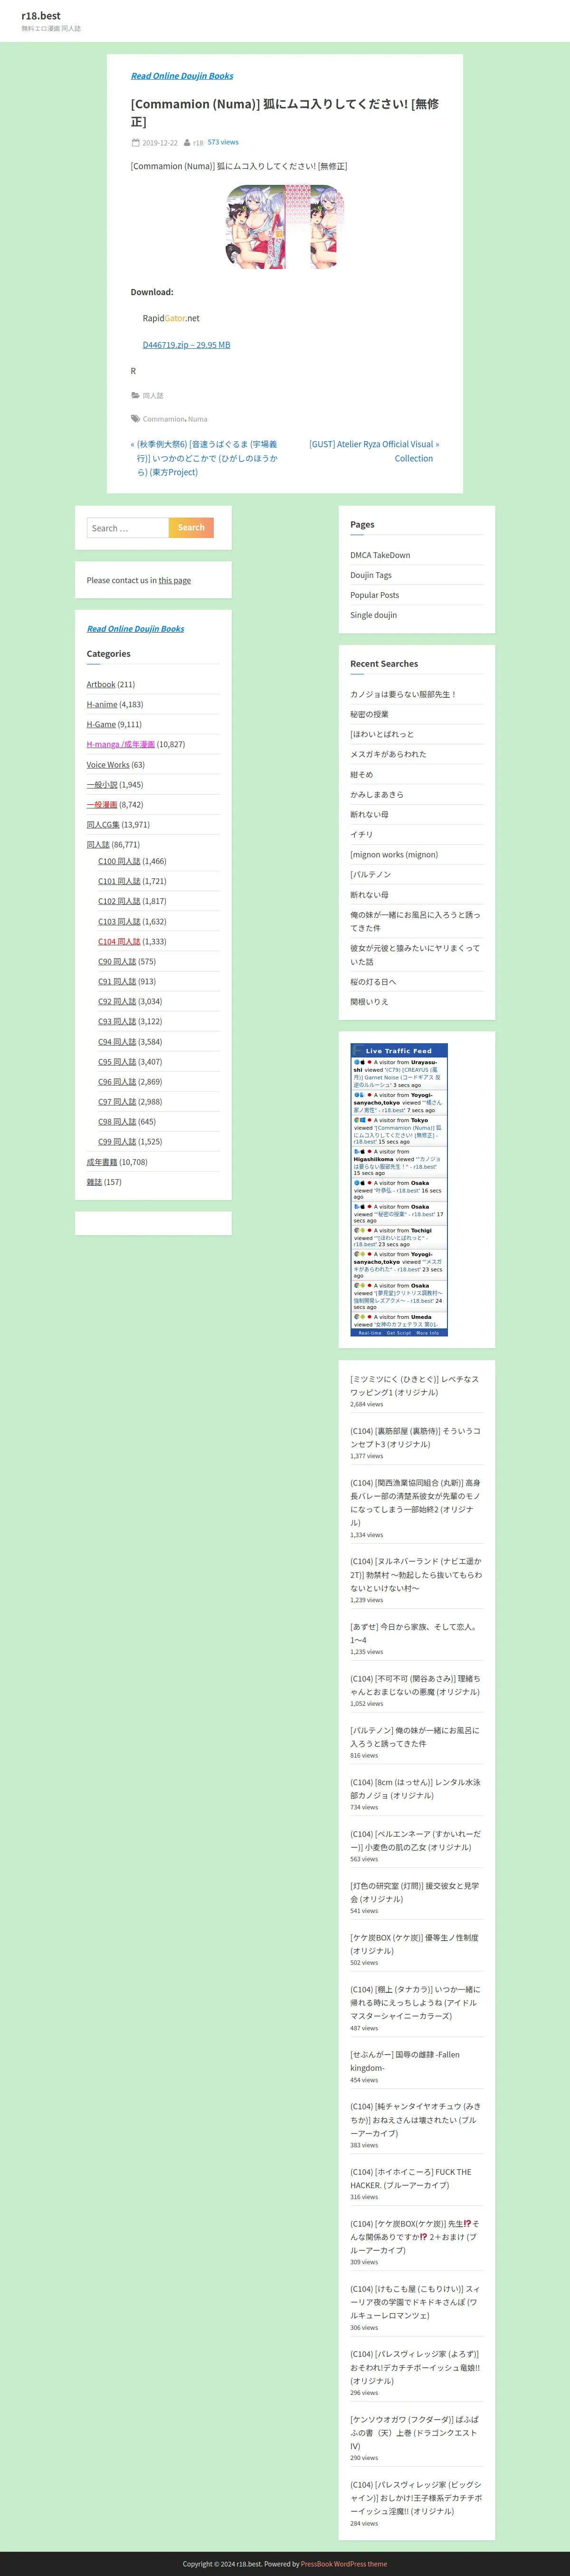This screenshot has height=2576, width=570.
Task: Open the 'this page' contact link
Action: 174,580
